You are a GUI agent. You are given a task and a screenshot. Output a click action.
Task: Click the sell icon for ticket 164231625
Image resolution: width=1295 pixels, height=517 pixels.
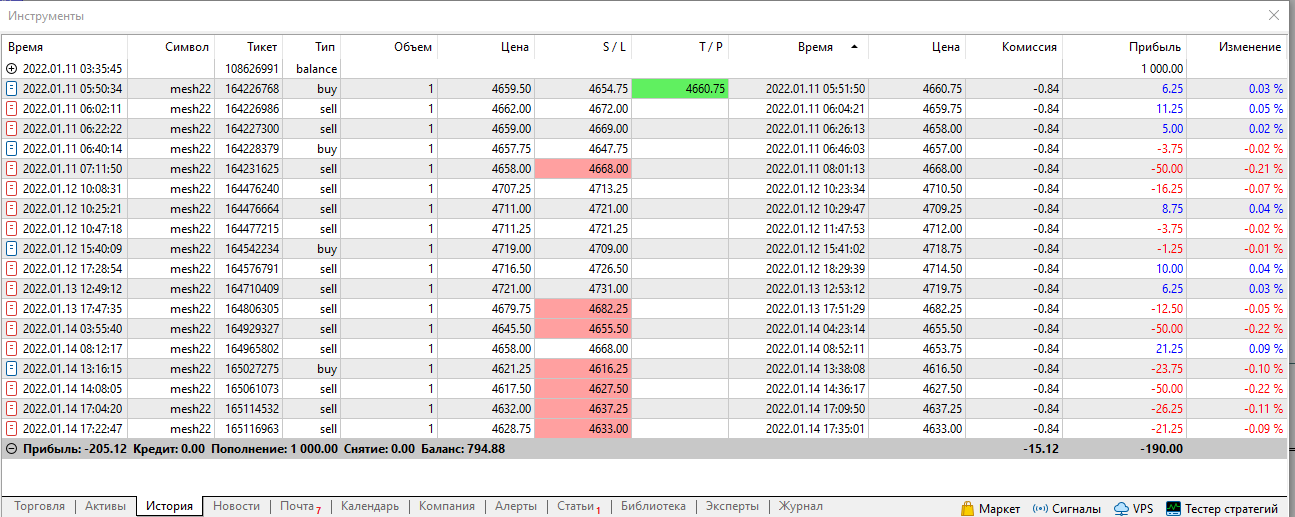[x=12, y=169]
